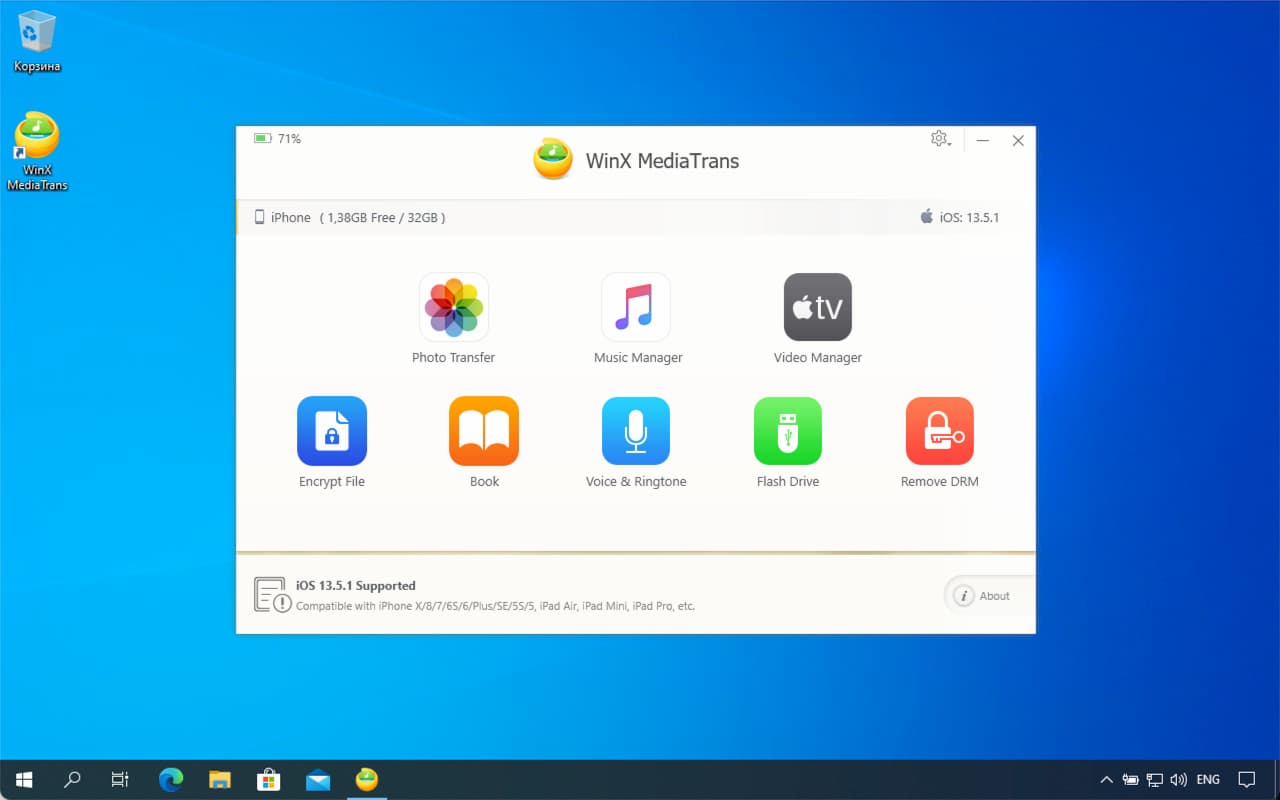Switch ENG input language
This screenshot has height=800, width=1280.
[x=1208, y=780]
